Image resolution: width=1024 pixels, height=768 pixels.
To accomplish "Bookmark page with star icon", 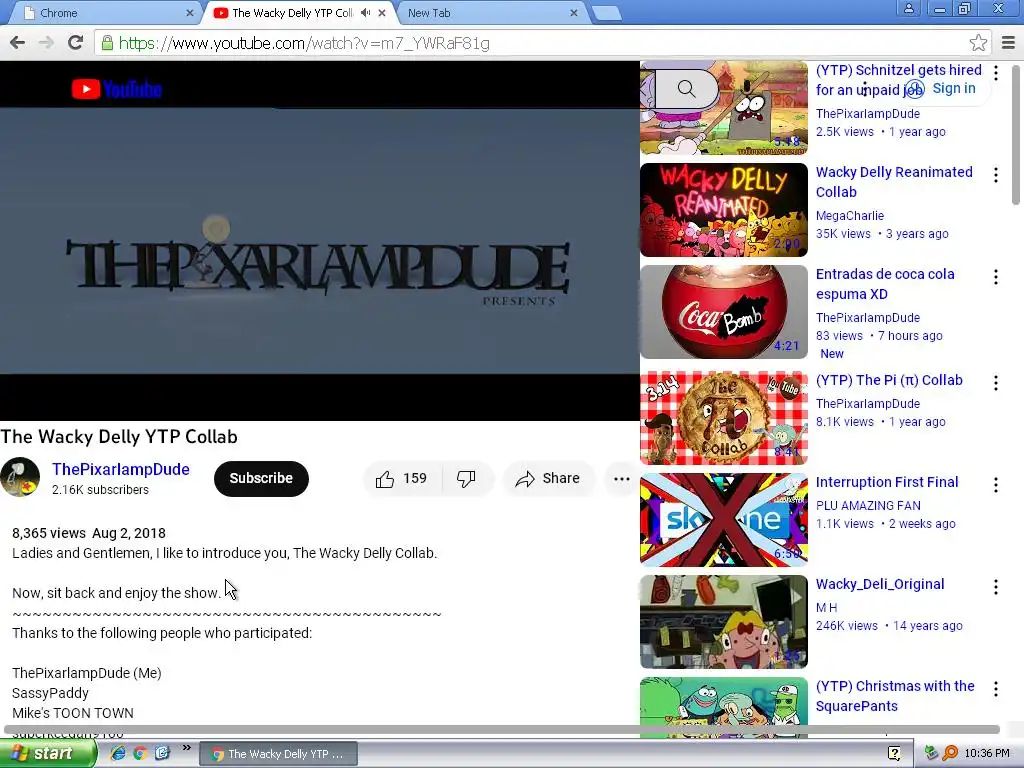I will (978, 43).
